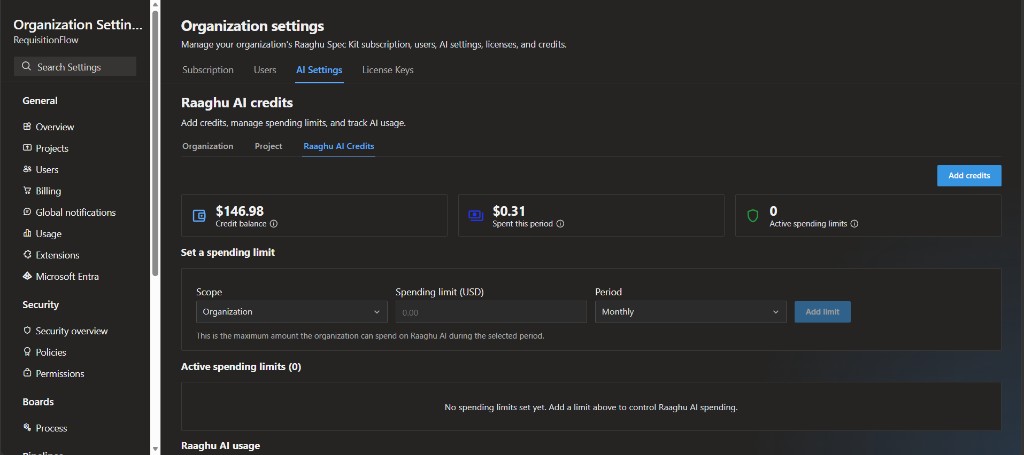
Task: Click the sidebar vertical scrollbar
Action: (155, 144)
